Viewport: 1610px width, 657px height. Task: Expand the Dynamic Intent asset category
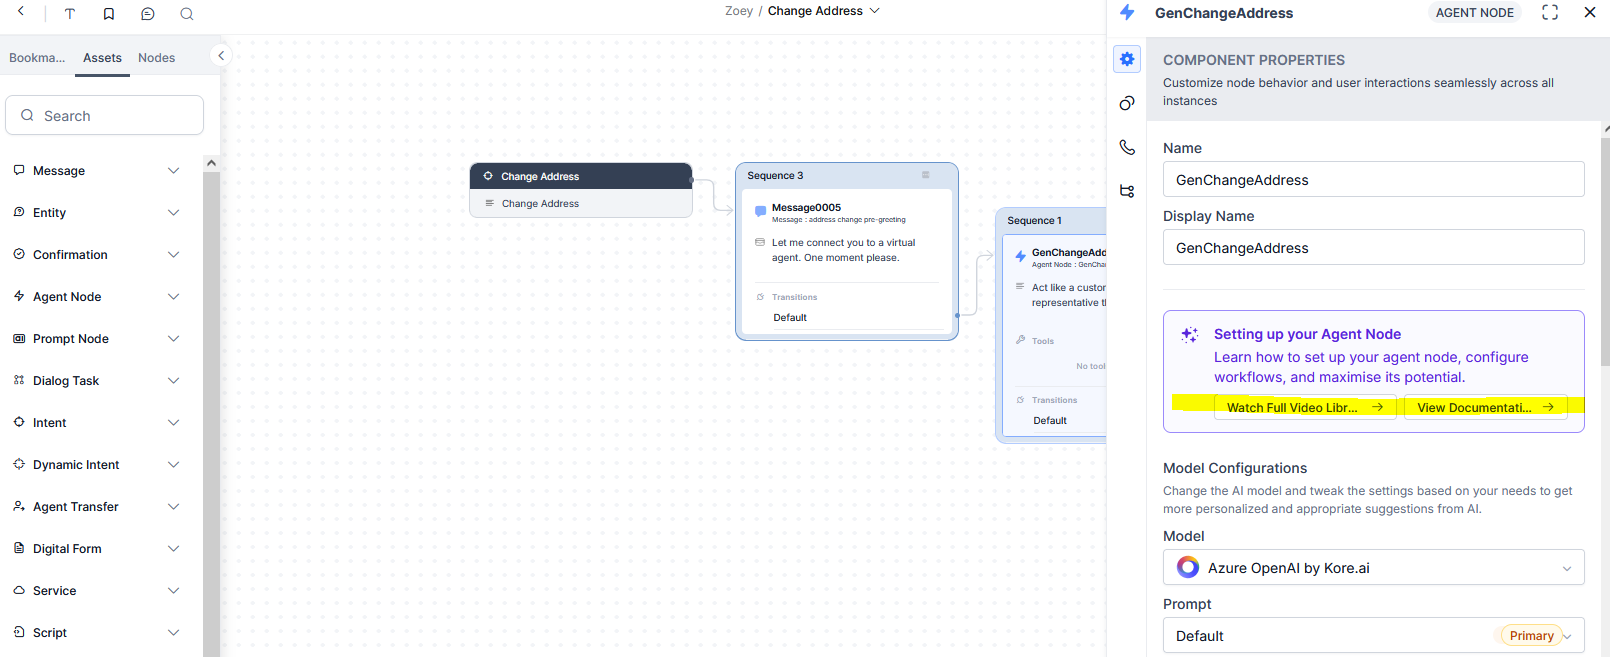[x=174, y=465]
